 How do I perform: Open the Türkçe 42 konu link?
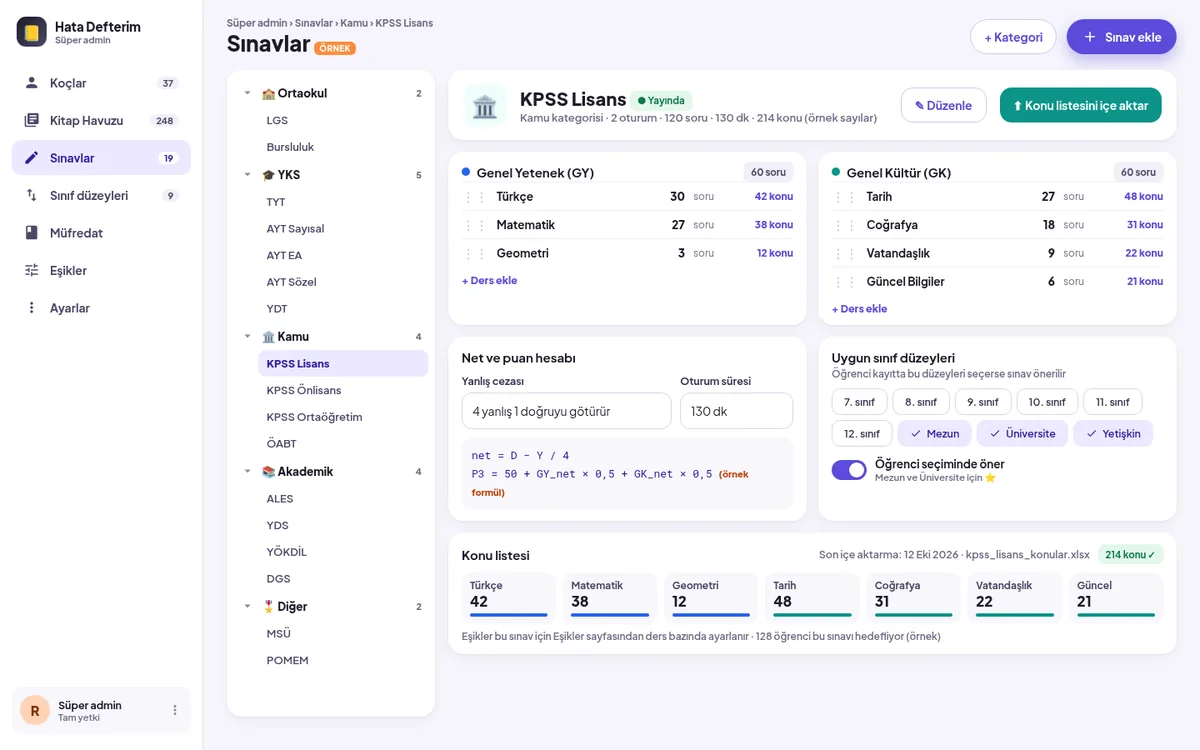pos(774,197)
